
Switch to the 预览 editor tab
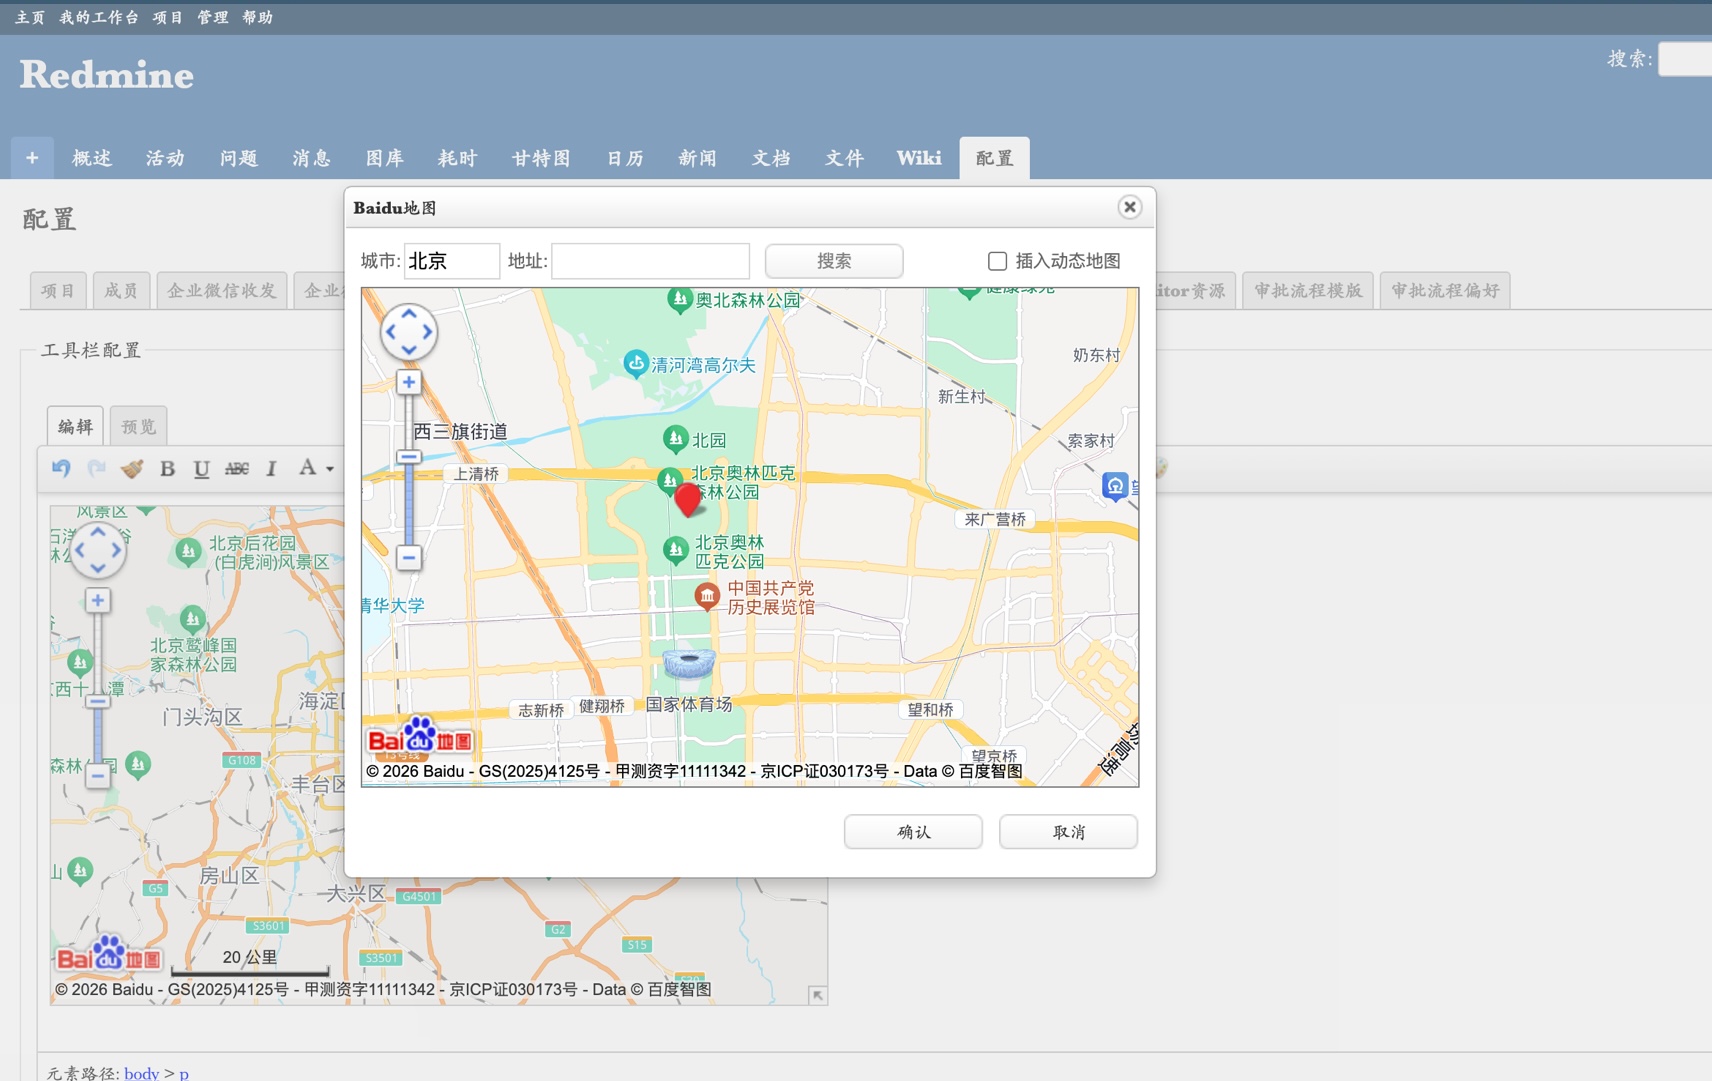pos(139,426)
